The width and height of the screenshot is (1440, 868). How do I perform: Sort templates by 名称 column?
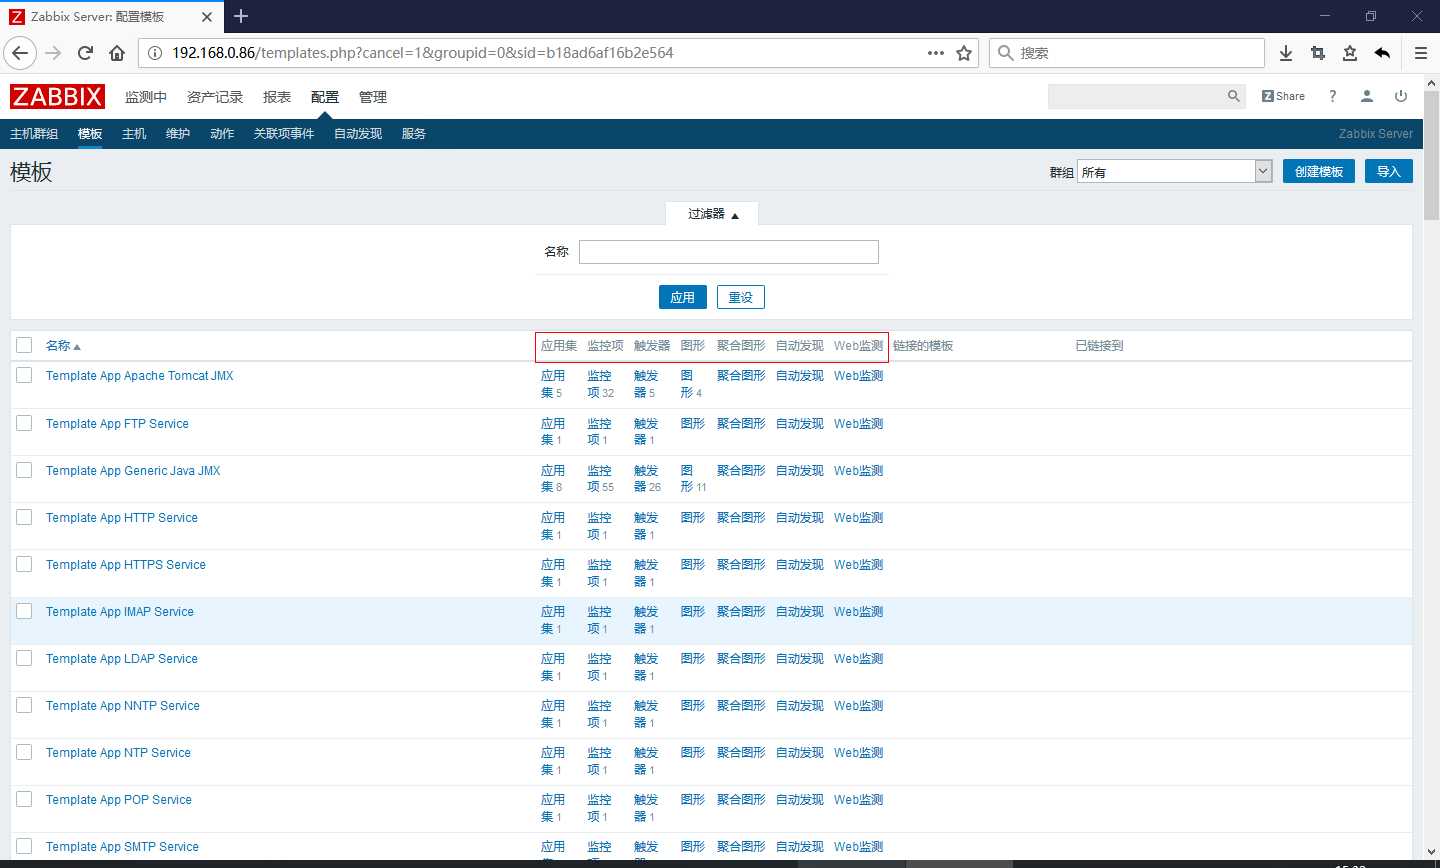[63, 346]
